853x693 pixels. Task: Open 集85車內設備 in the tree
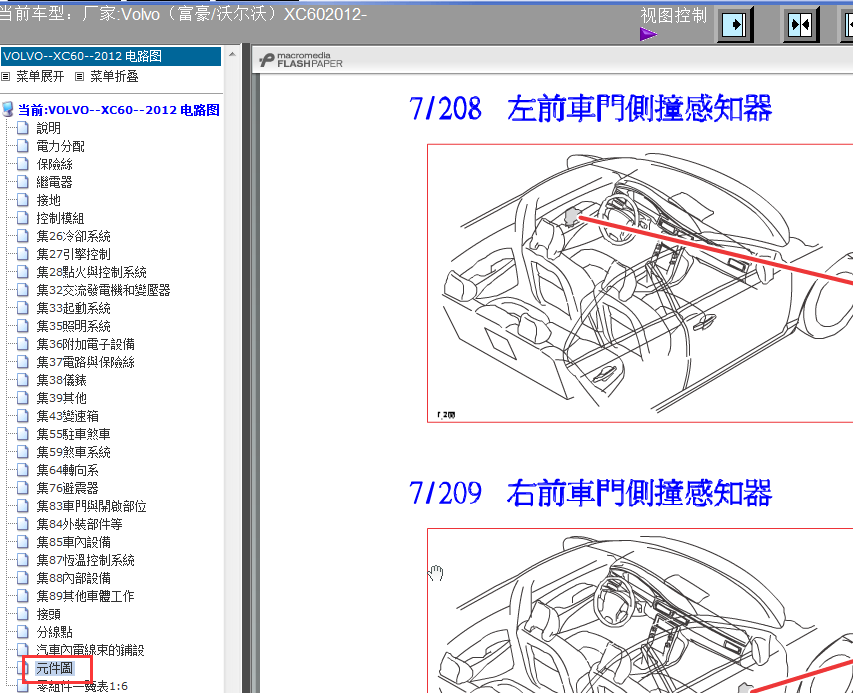73,542
